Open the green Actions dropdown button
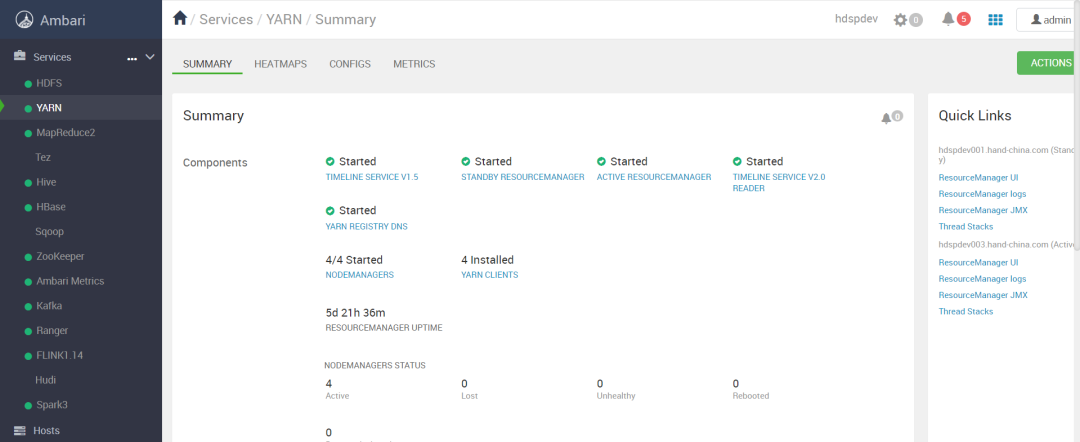The width and height of the screenshot is (1080, 442). point(1048,63)
